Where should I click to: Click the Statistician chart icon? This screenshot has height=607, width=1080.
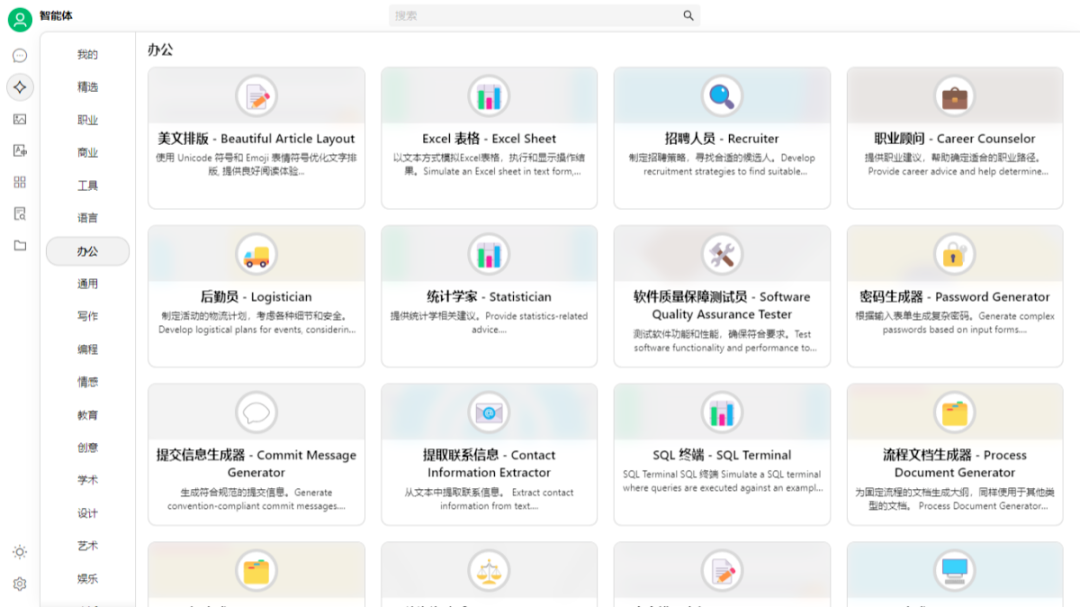(489, 255)
